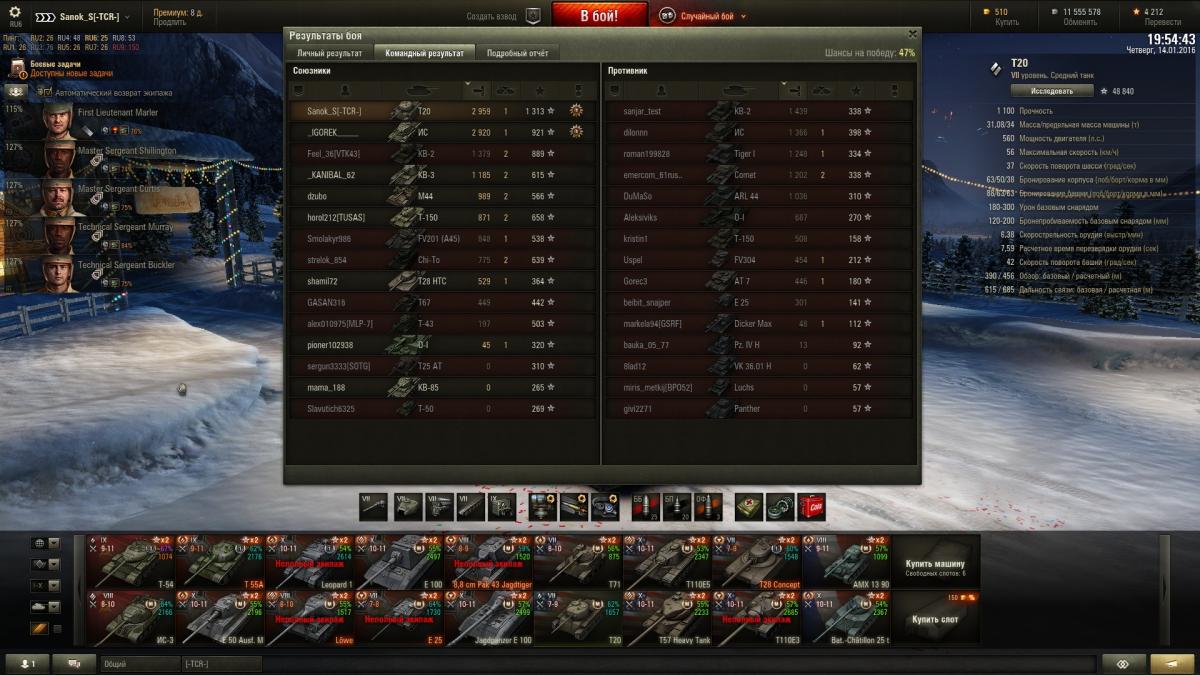Viewport: 1200px width, 675px height.
Task: Open tier I-X filter dropdown in carousel
Action: coord(46,585)
